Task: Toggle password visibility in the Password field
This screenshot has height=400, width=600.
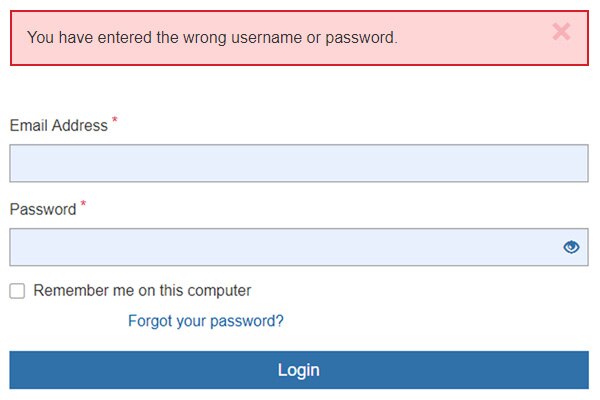Action: [x=571, y=247]
